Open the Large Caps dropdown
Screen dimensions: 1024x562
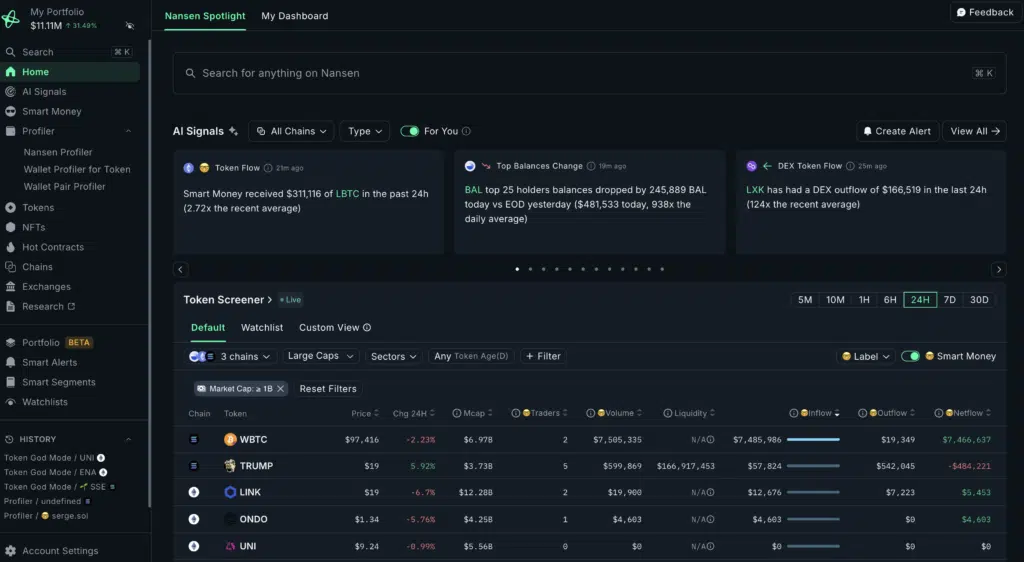321,356
